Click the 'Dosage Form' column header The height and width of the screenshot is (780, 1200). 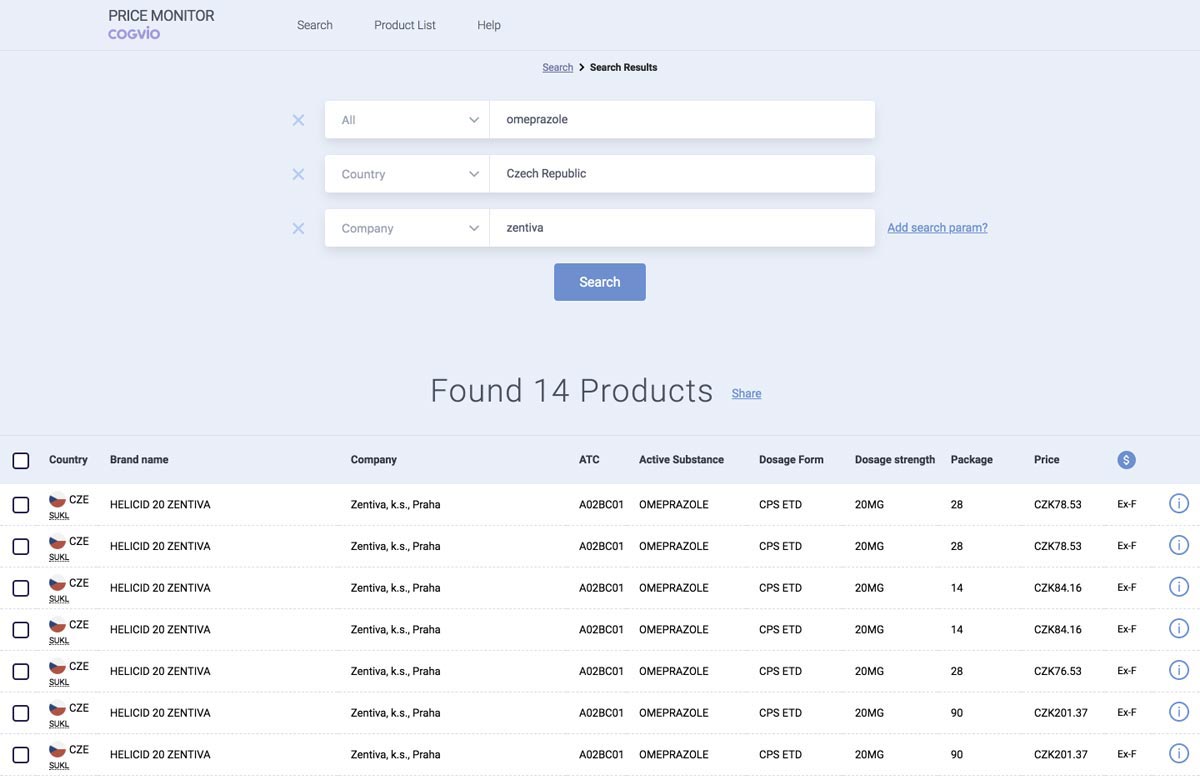pos(791,460)
